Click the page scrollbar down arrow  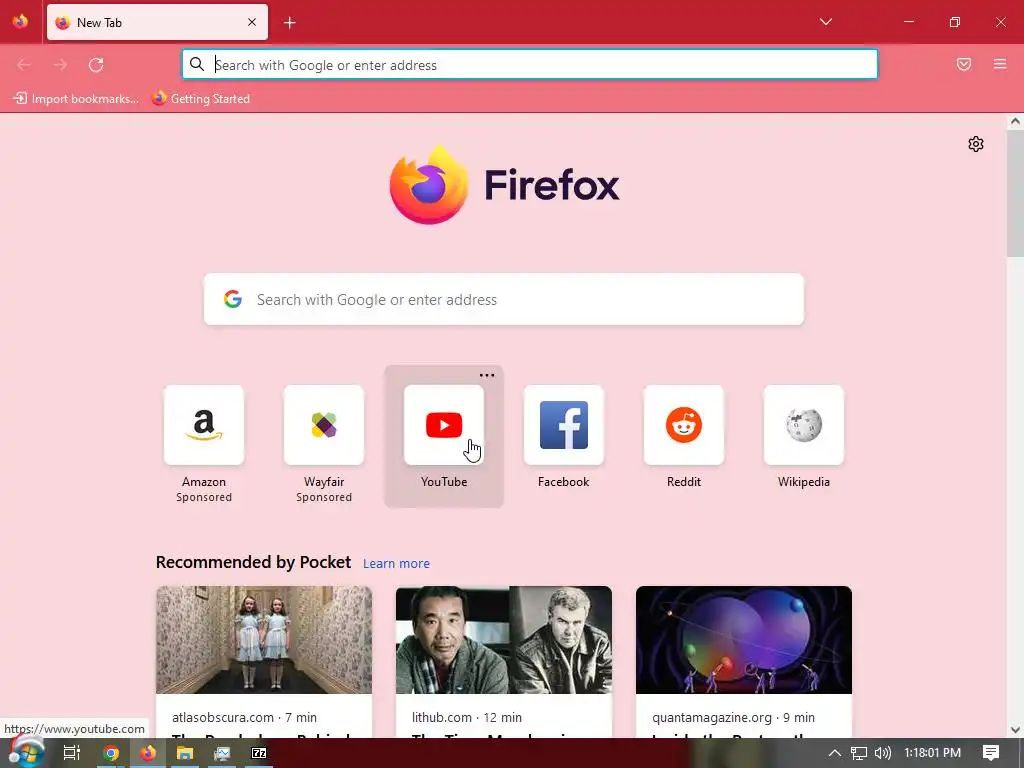point(1015,730)
